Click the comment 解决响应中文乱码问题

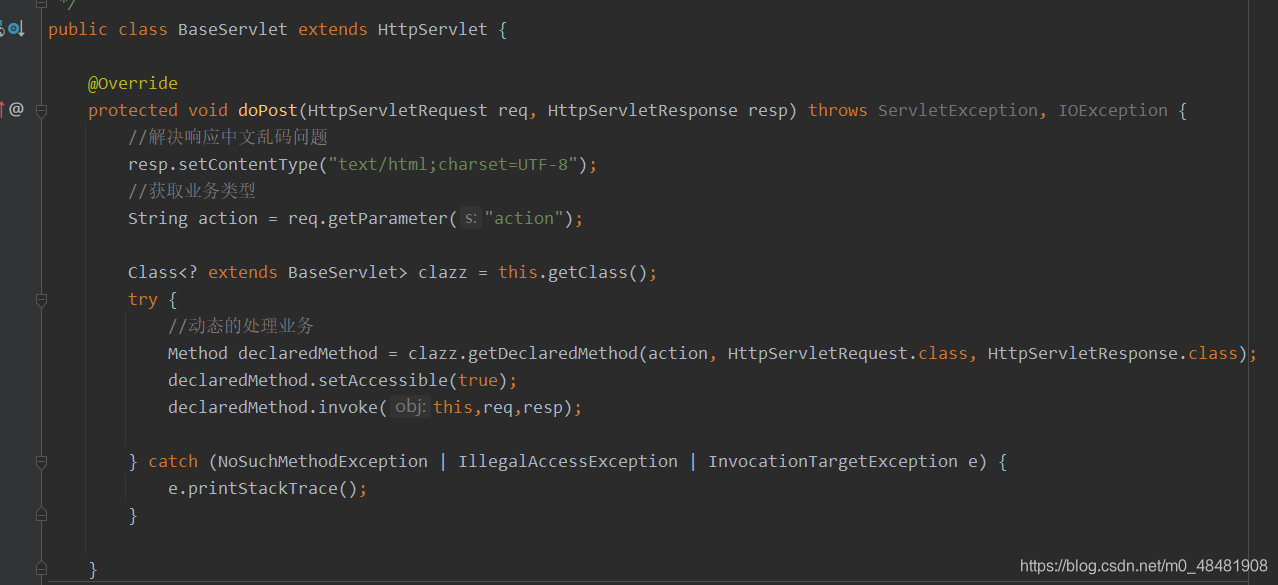(228, 137)
